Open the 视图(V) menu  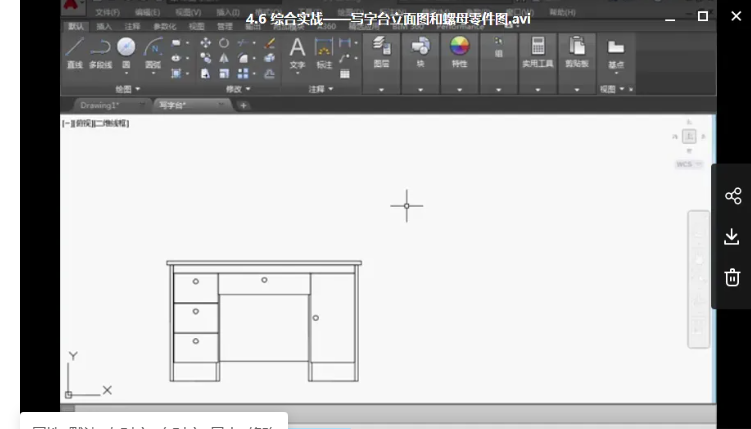point(188,12)
